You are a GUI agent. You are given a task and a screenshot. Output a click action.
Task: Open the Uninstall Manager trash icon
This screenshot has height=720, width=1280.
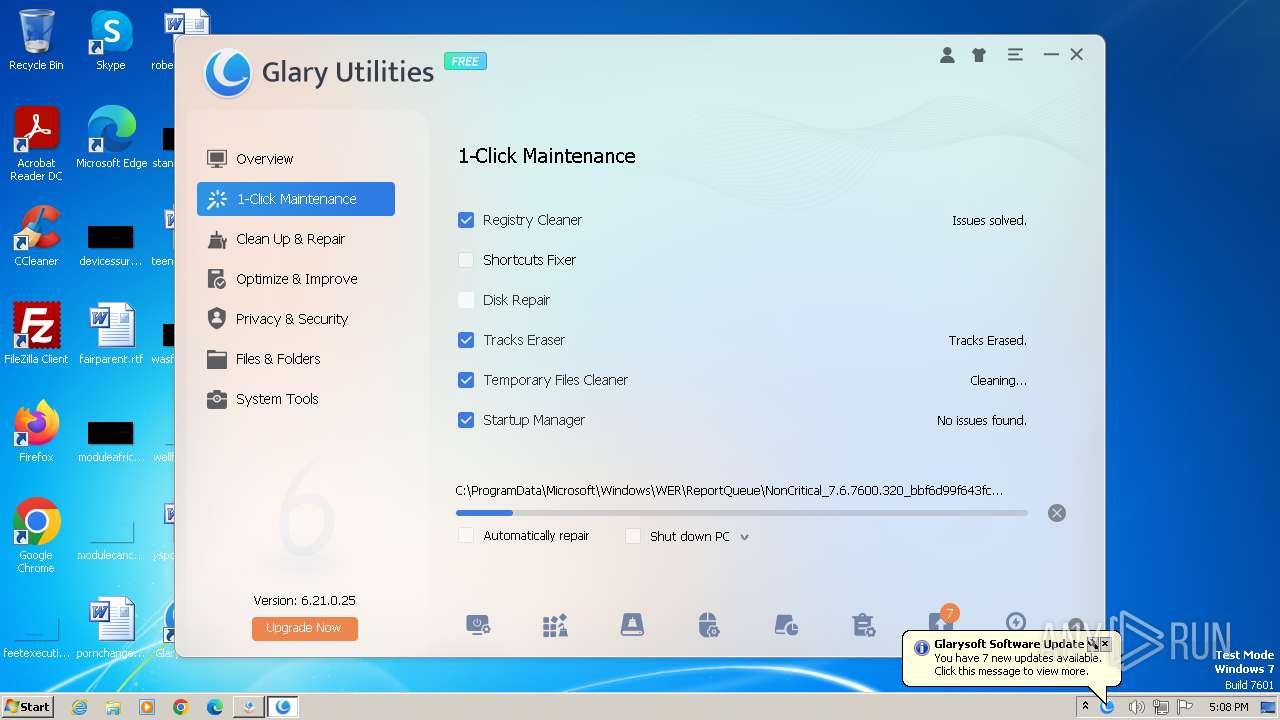pos(863,625)
